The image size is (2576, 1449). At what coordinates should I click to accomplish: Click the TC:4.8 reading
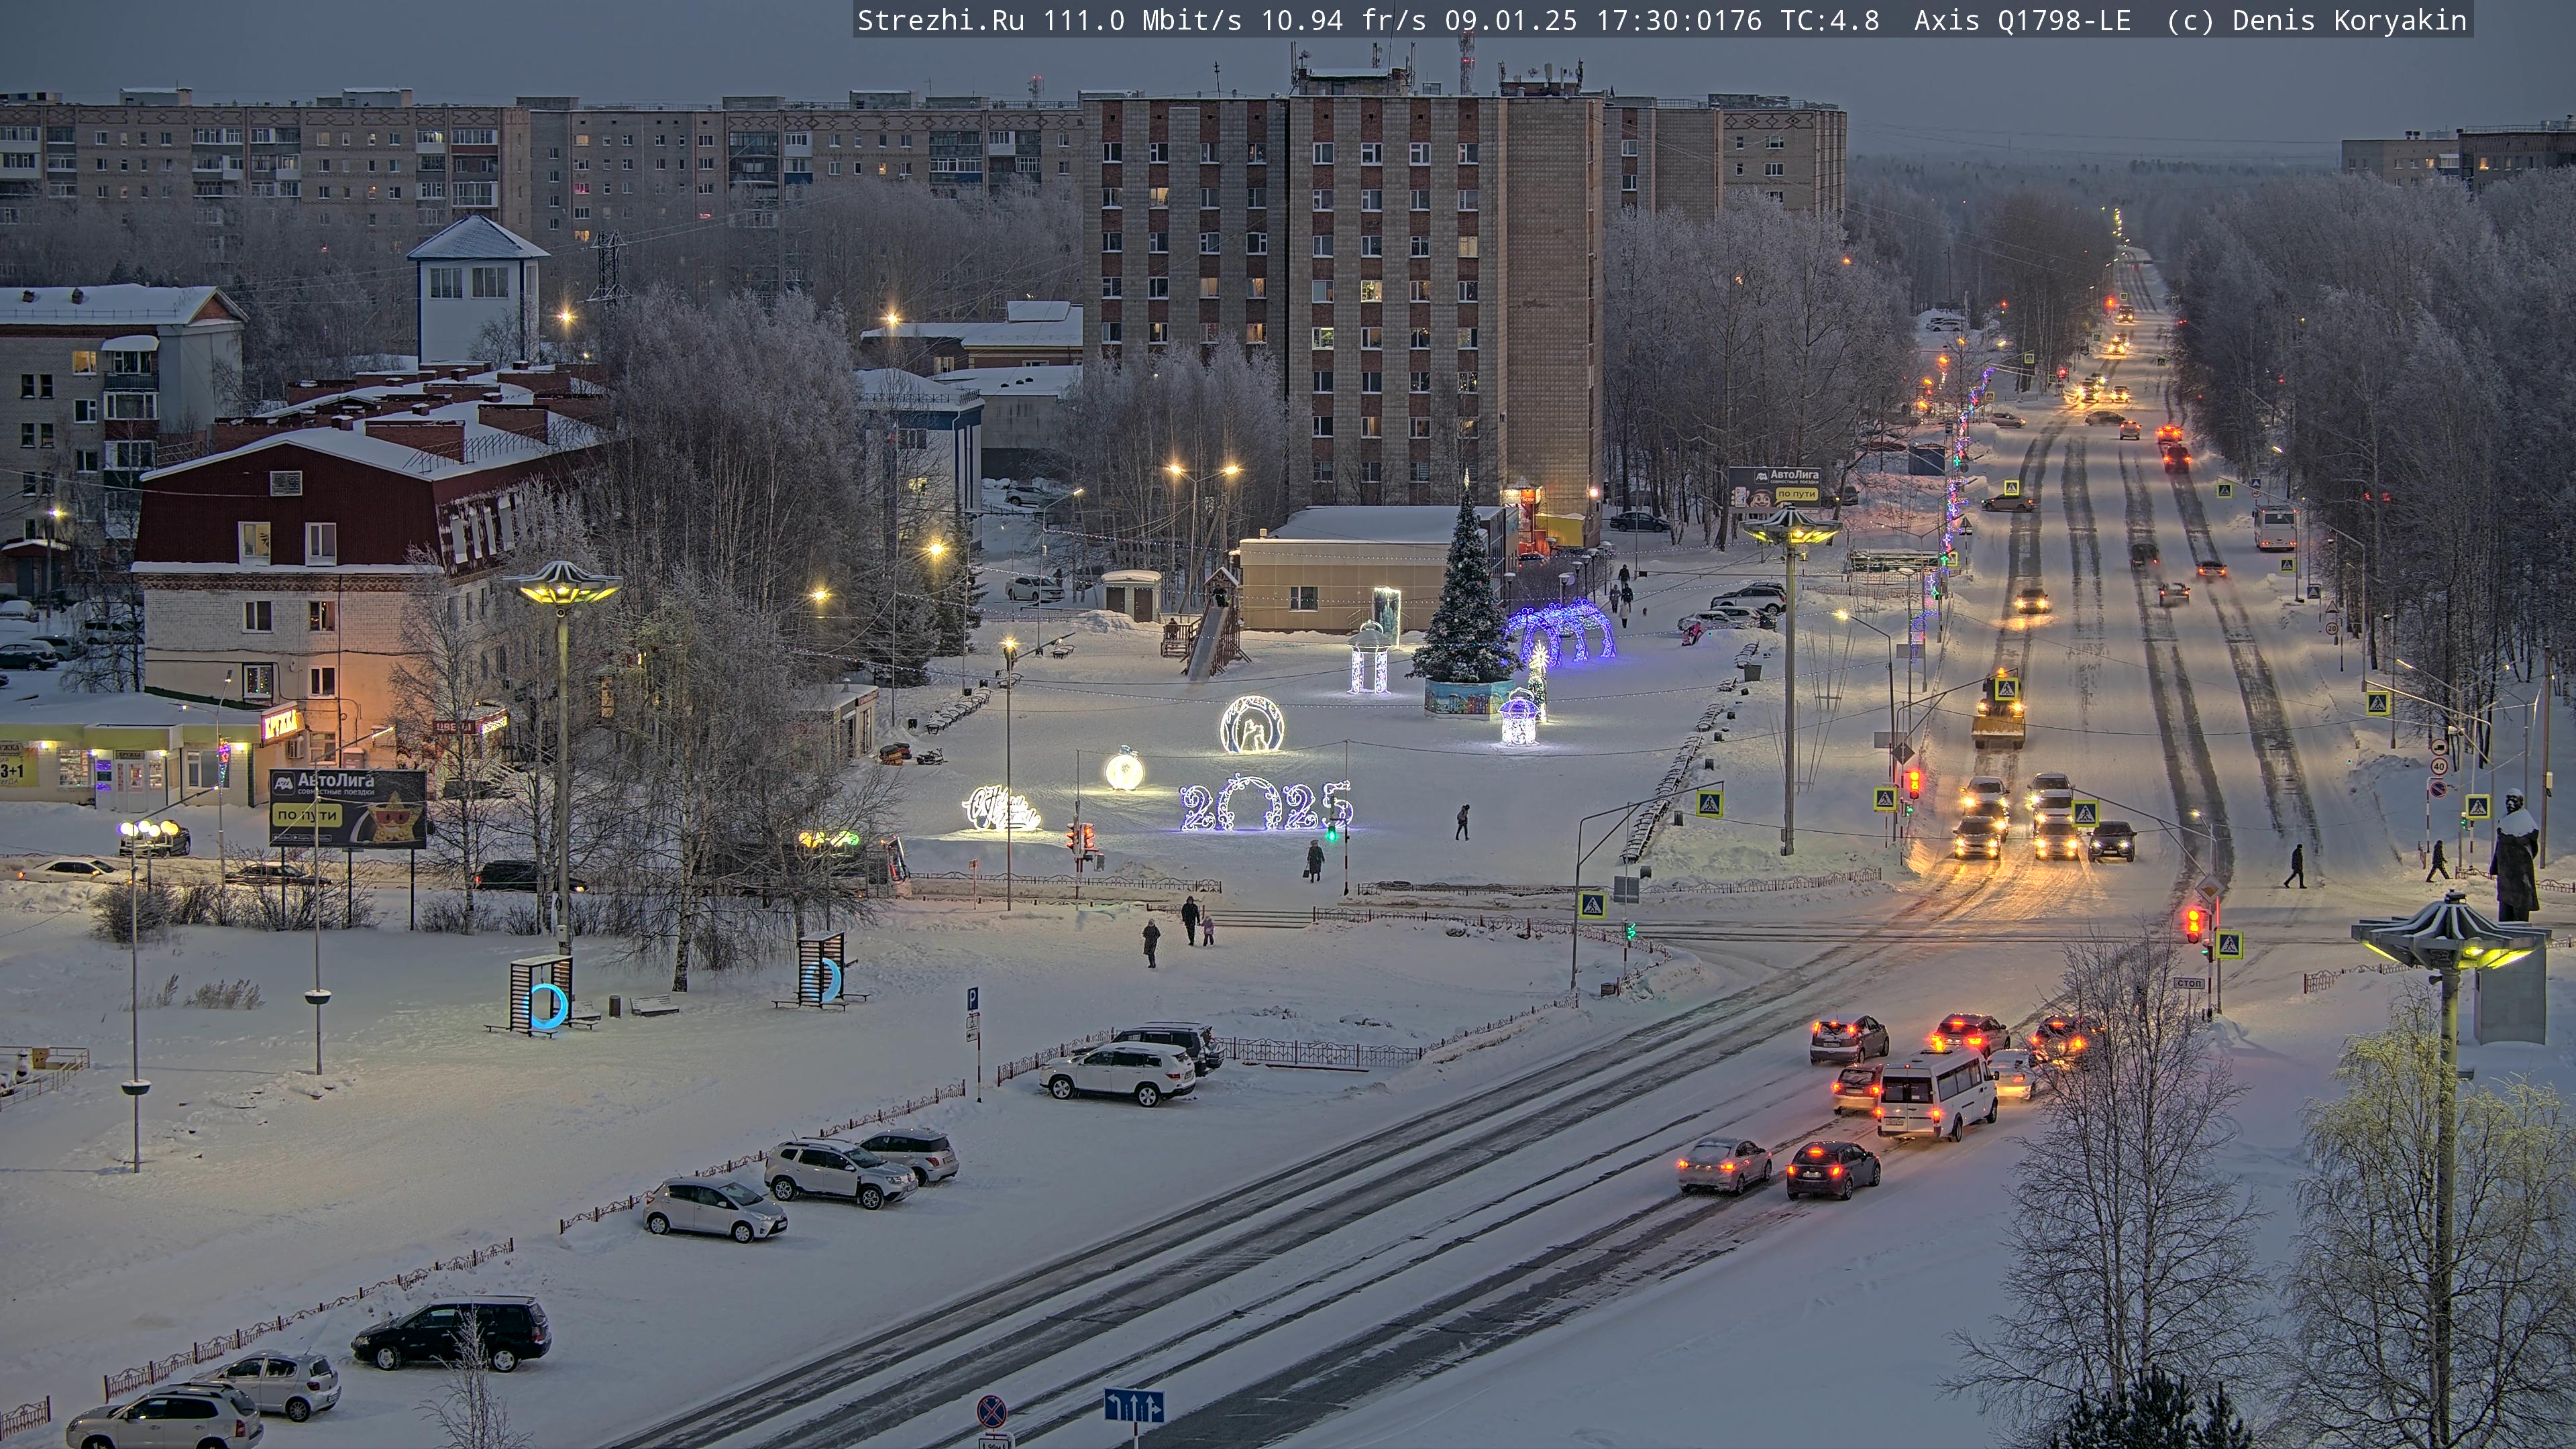click(1829, 20)
